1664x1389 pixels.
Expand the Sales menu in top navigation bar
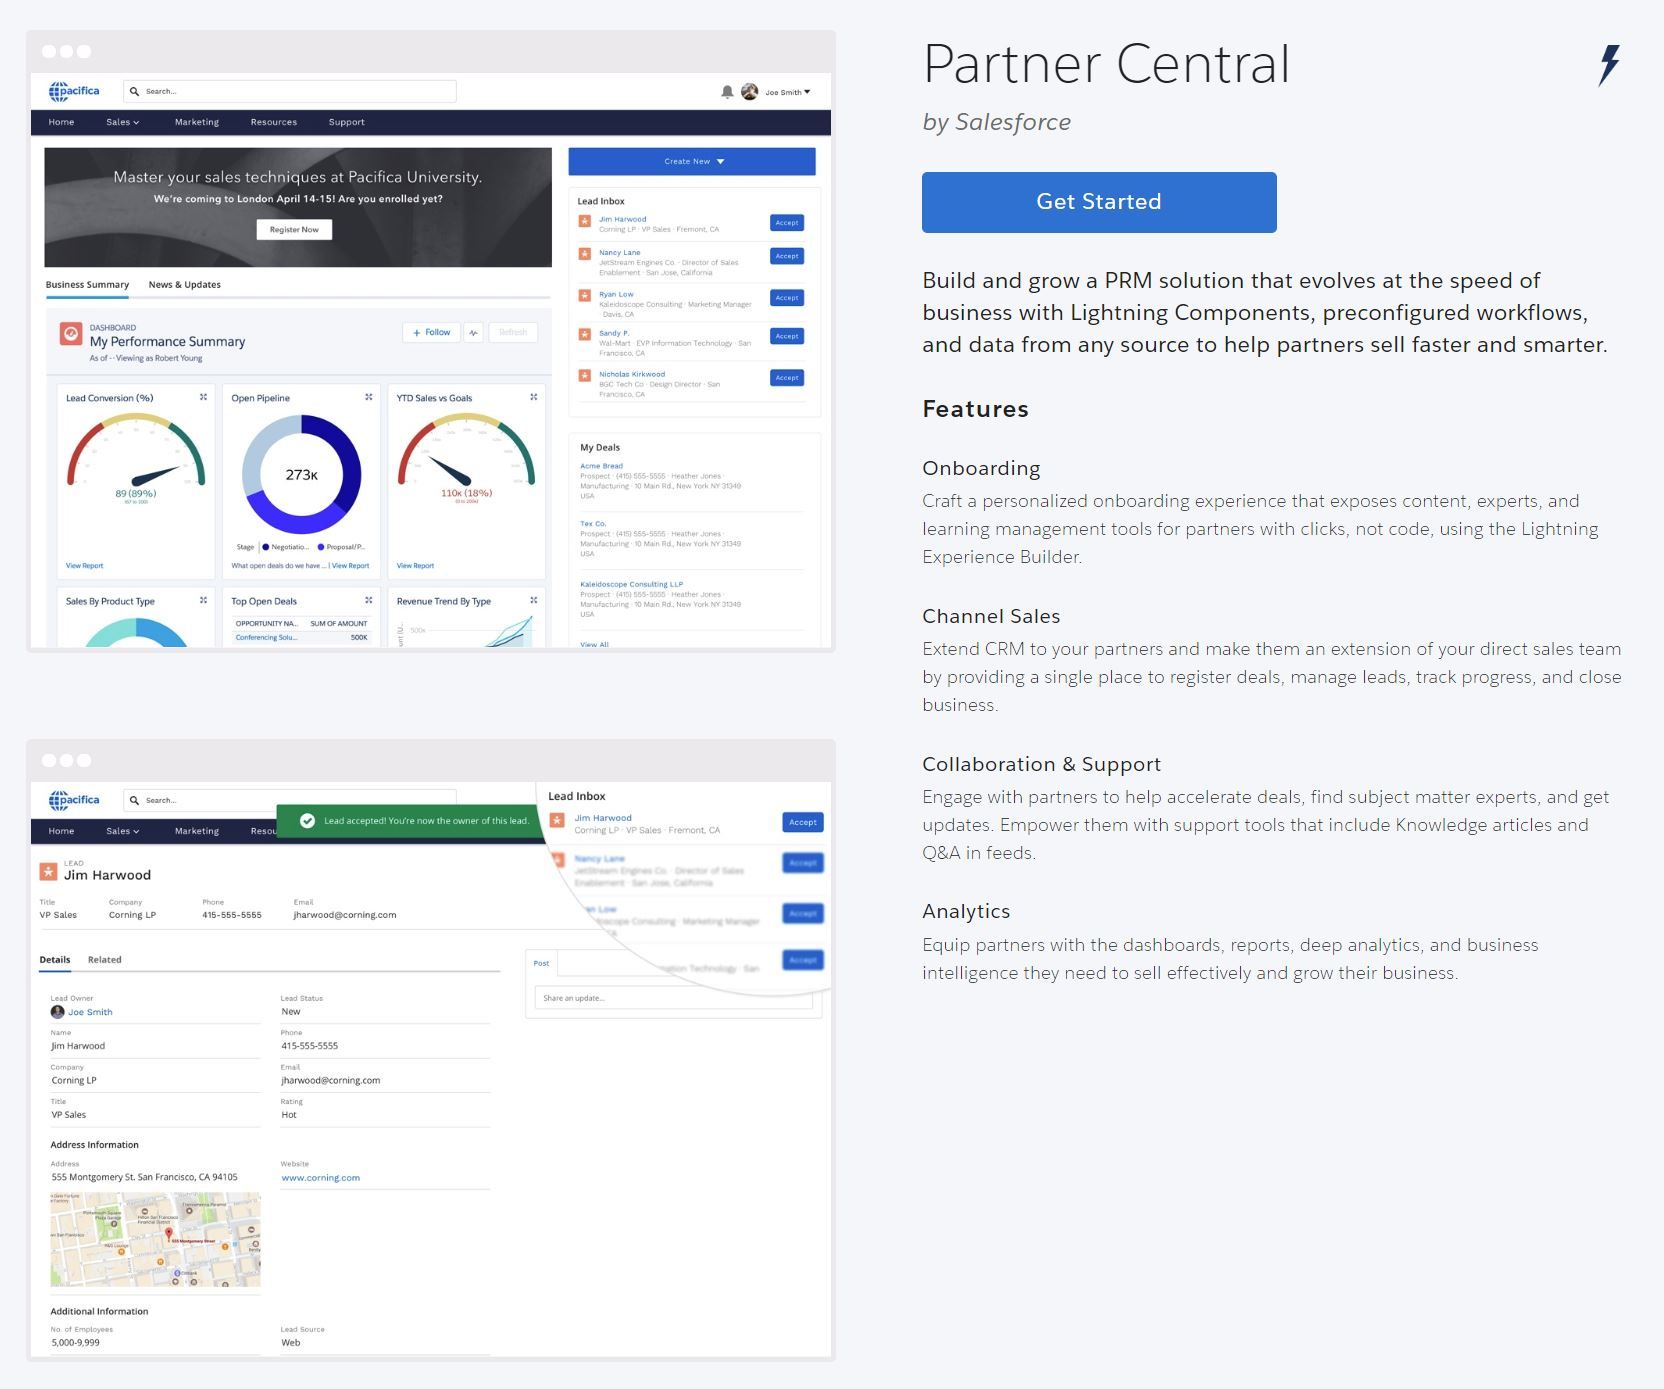[122, 122]
